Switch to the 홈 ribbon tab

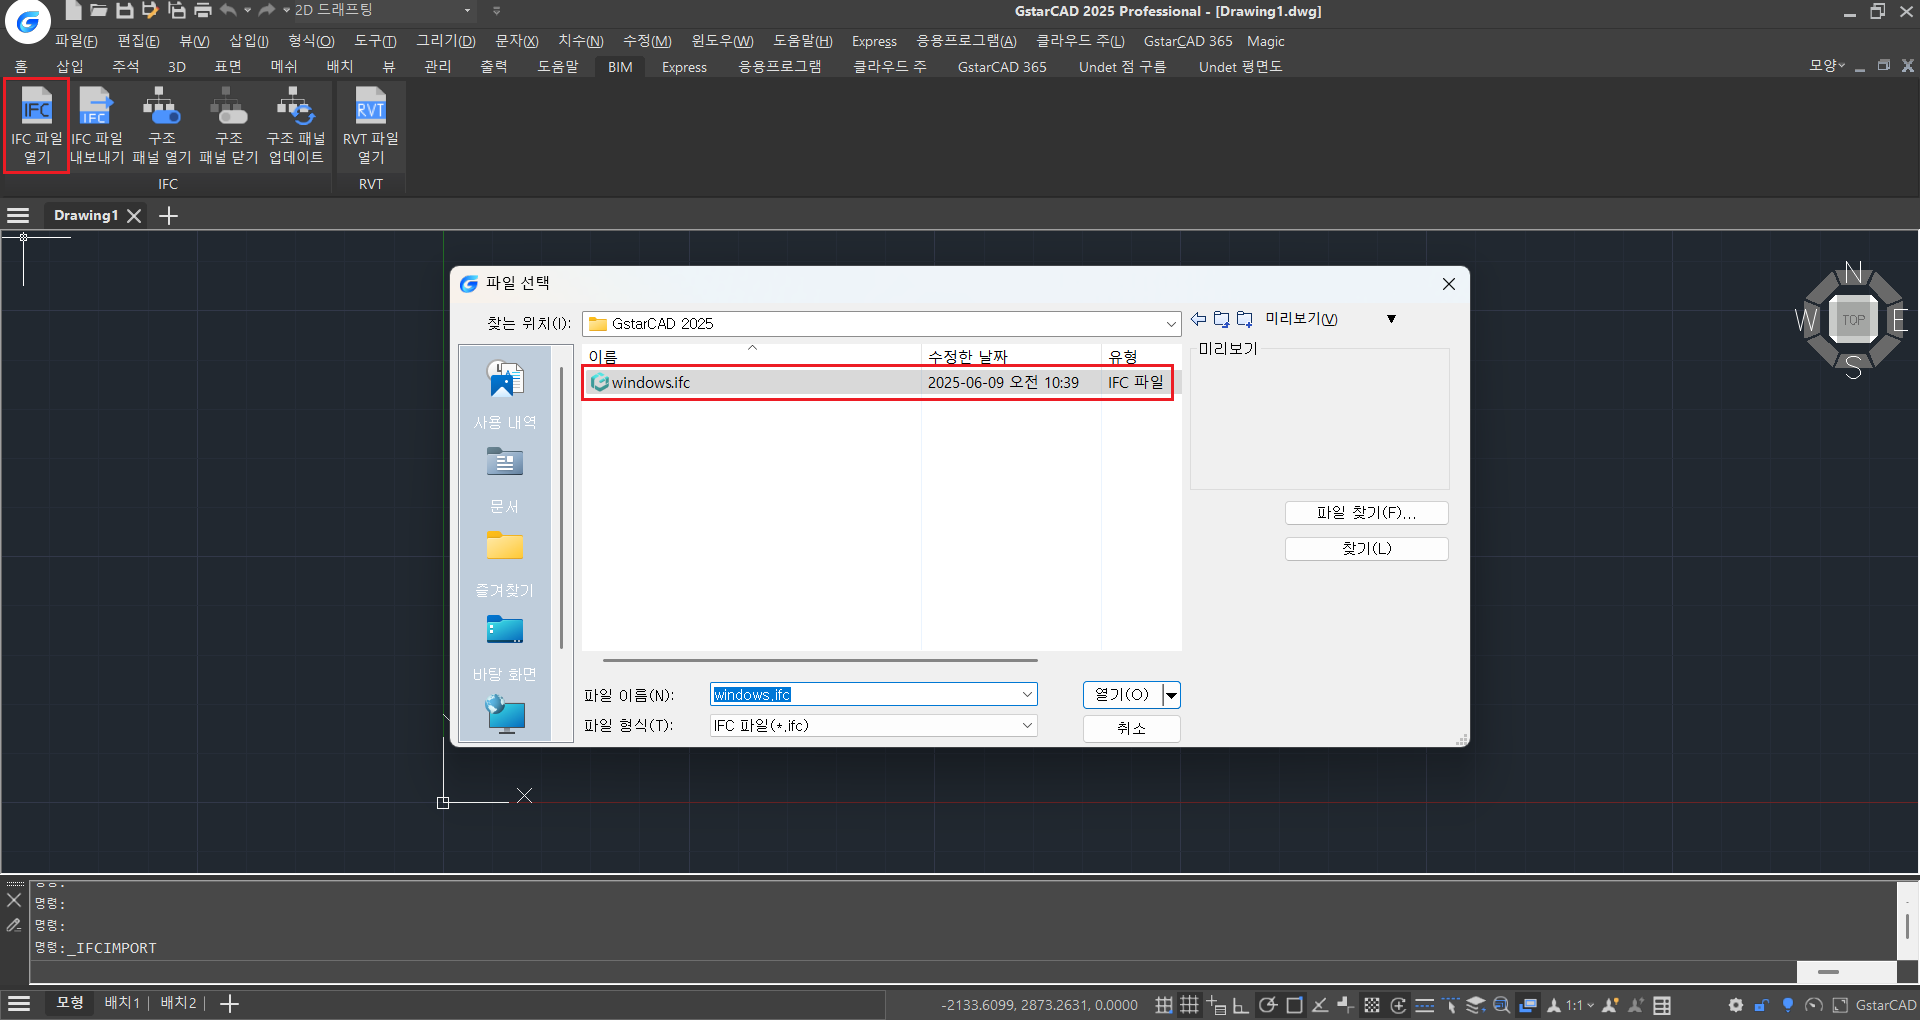(x=21, y=67)
